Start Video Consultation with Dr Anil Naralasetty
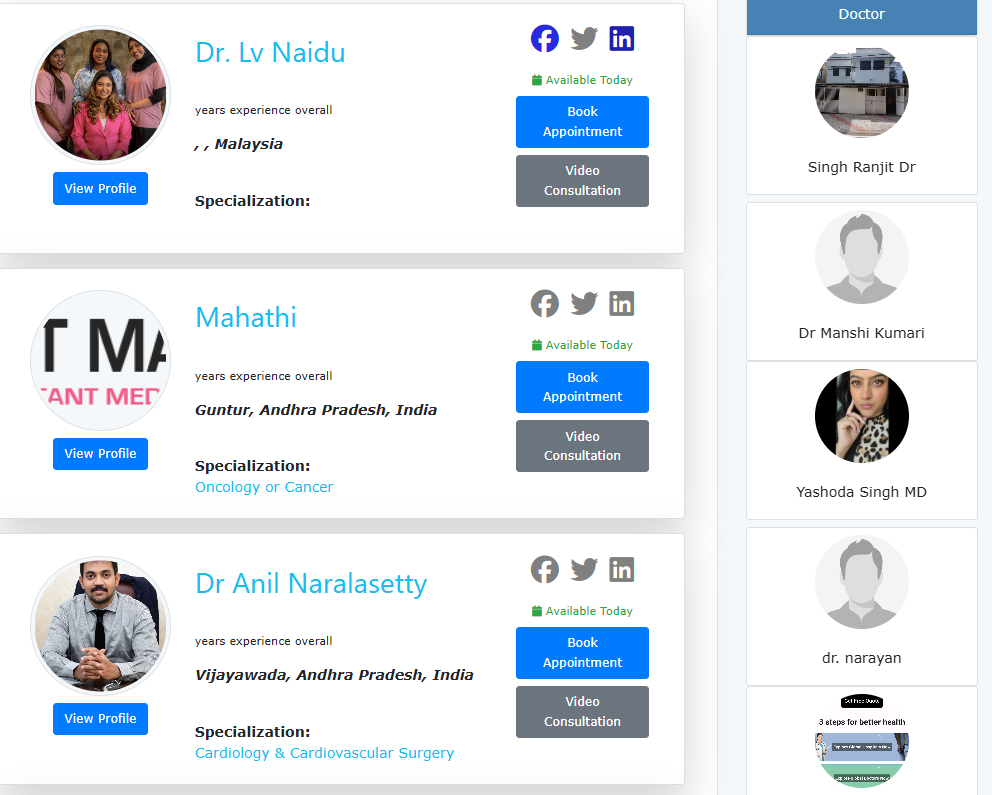 pos(582,712)
